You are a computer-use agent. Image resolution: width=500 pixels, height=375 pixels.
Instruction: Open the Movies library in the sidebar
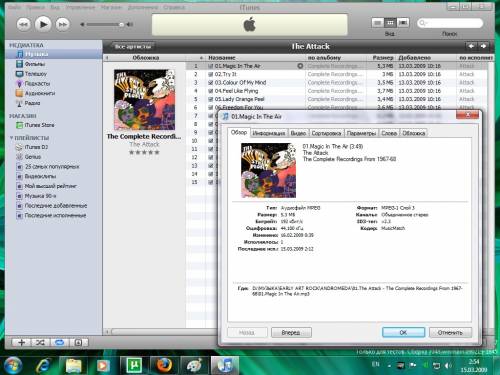pyautogui.click(x=34, y=64)
